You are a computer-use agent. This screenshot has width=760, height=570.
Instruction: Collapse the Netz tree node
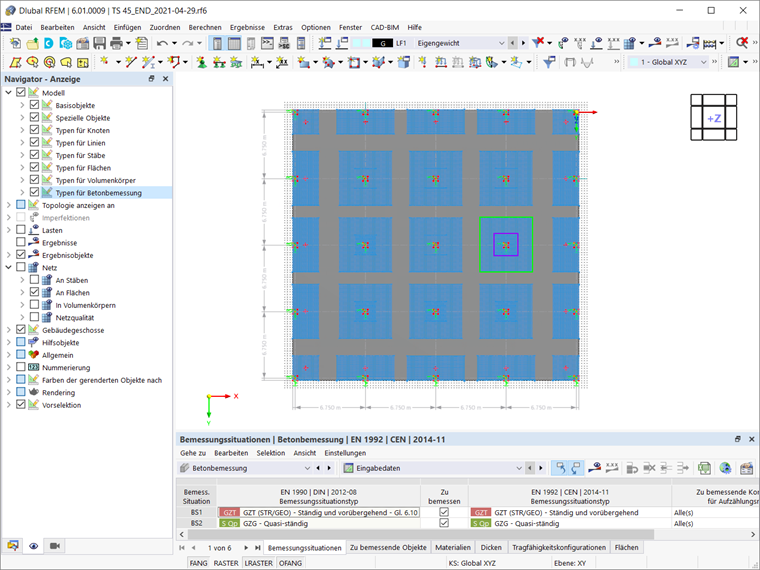(x=8, y=267)
